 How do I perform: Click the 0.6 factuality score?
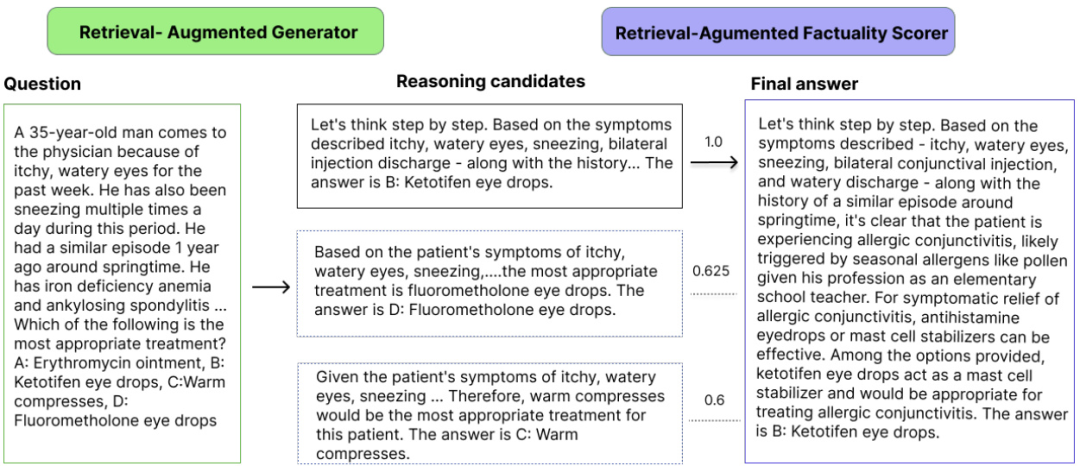tap(714, 400)
